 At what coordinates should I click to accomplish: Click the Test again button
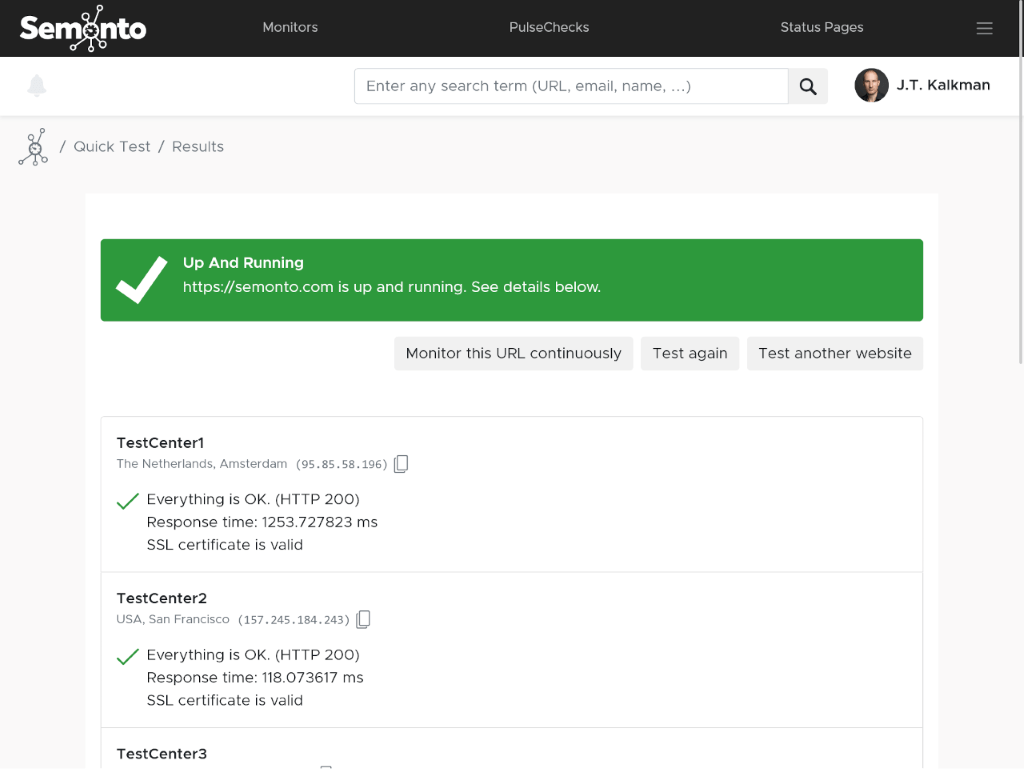690,353
